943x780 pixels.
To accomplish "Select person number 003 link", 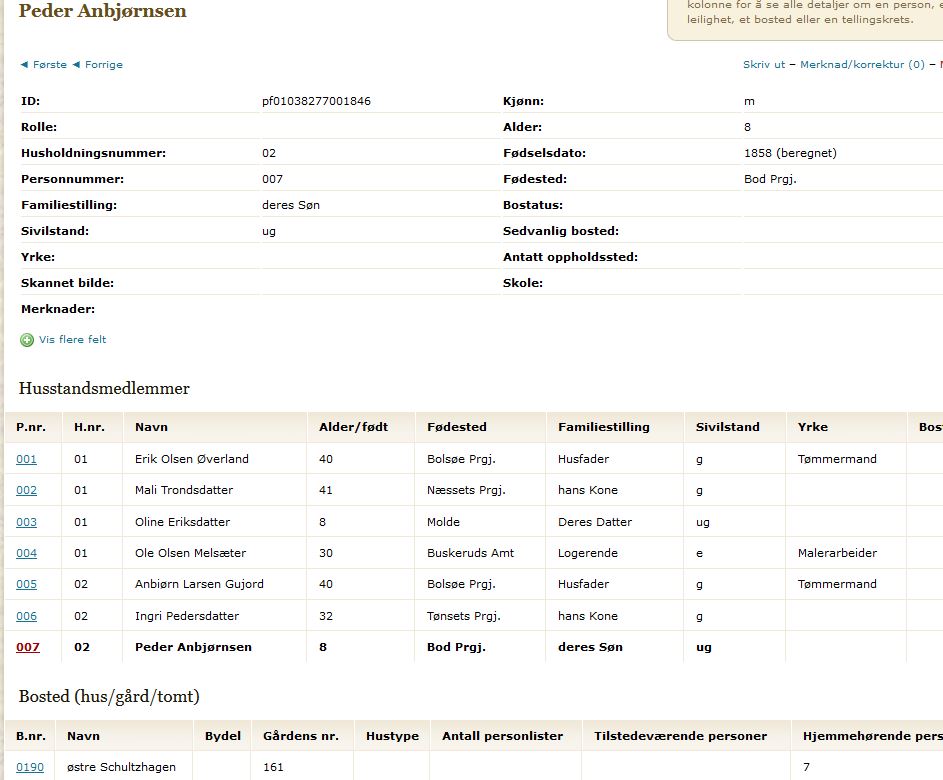I will click(26, 522).
